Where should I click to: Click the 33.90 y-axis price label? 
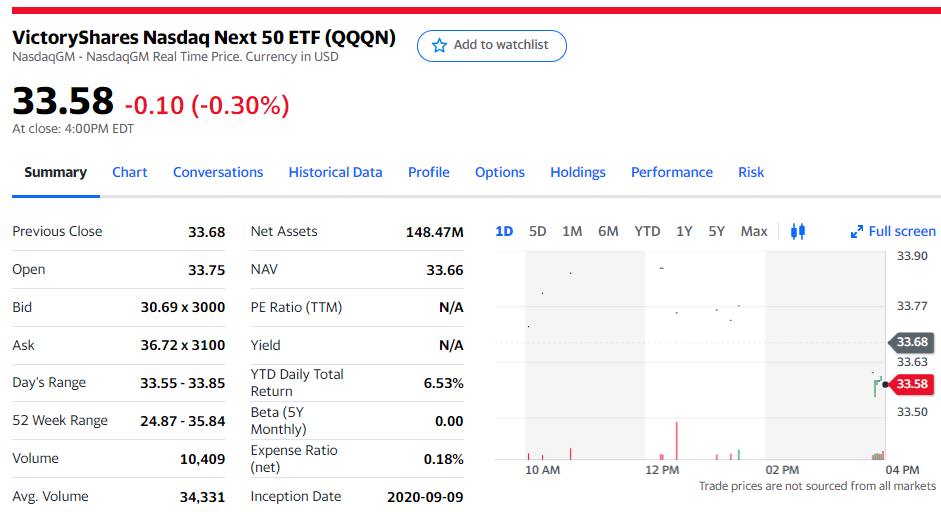[x=912, y=256]
